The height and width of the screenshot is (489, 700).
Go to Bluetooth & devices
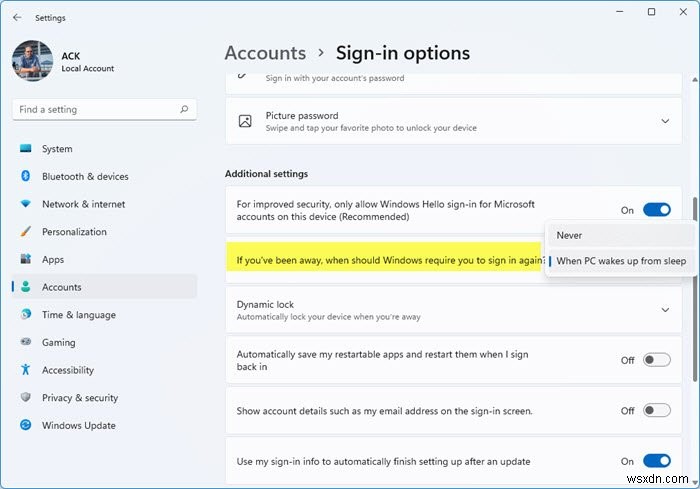click(85, 176)
